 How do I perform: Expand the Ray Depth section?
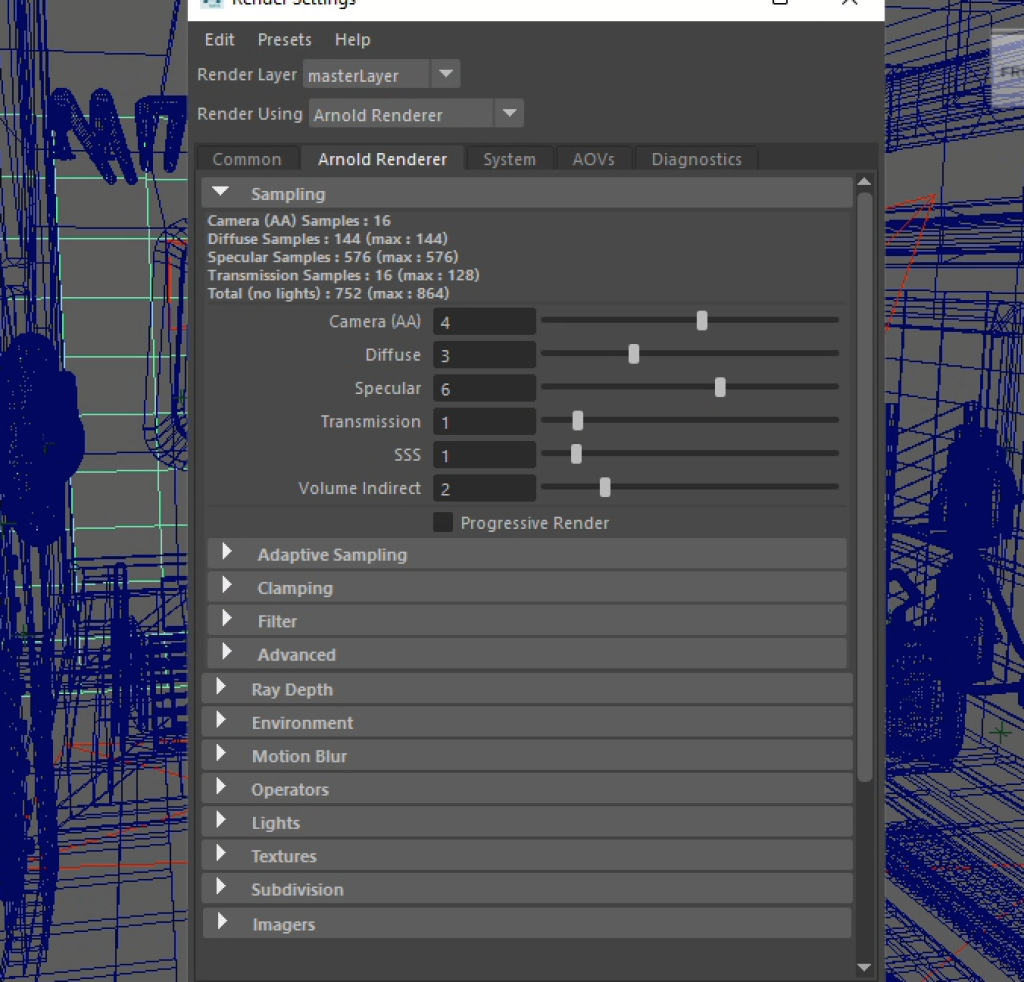(221, 688)
